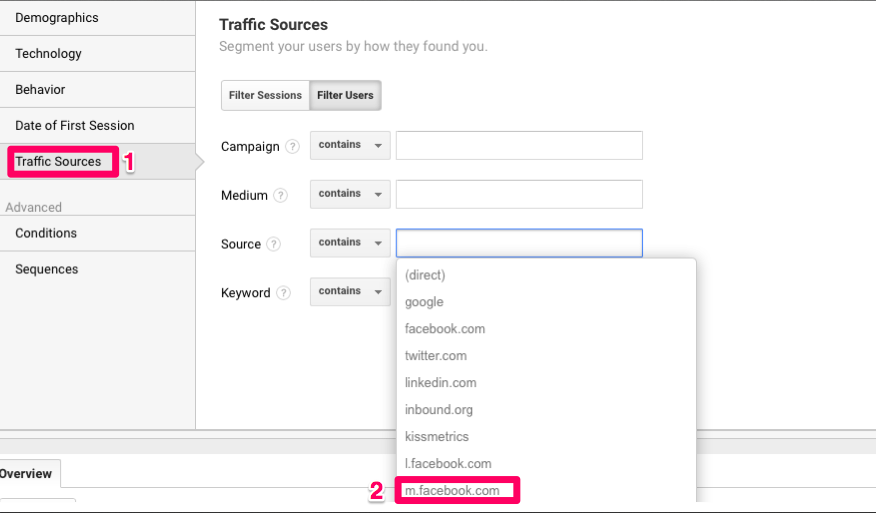This screenshot has width=876, height=513.
Task: Pick google from source suggestions
Action: [x=424, y=302]
